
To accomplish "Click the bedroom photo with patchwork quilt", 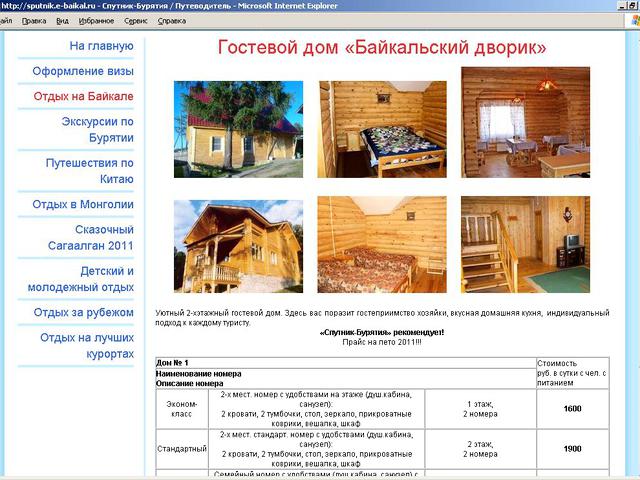I will click(x=382, y=129).
